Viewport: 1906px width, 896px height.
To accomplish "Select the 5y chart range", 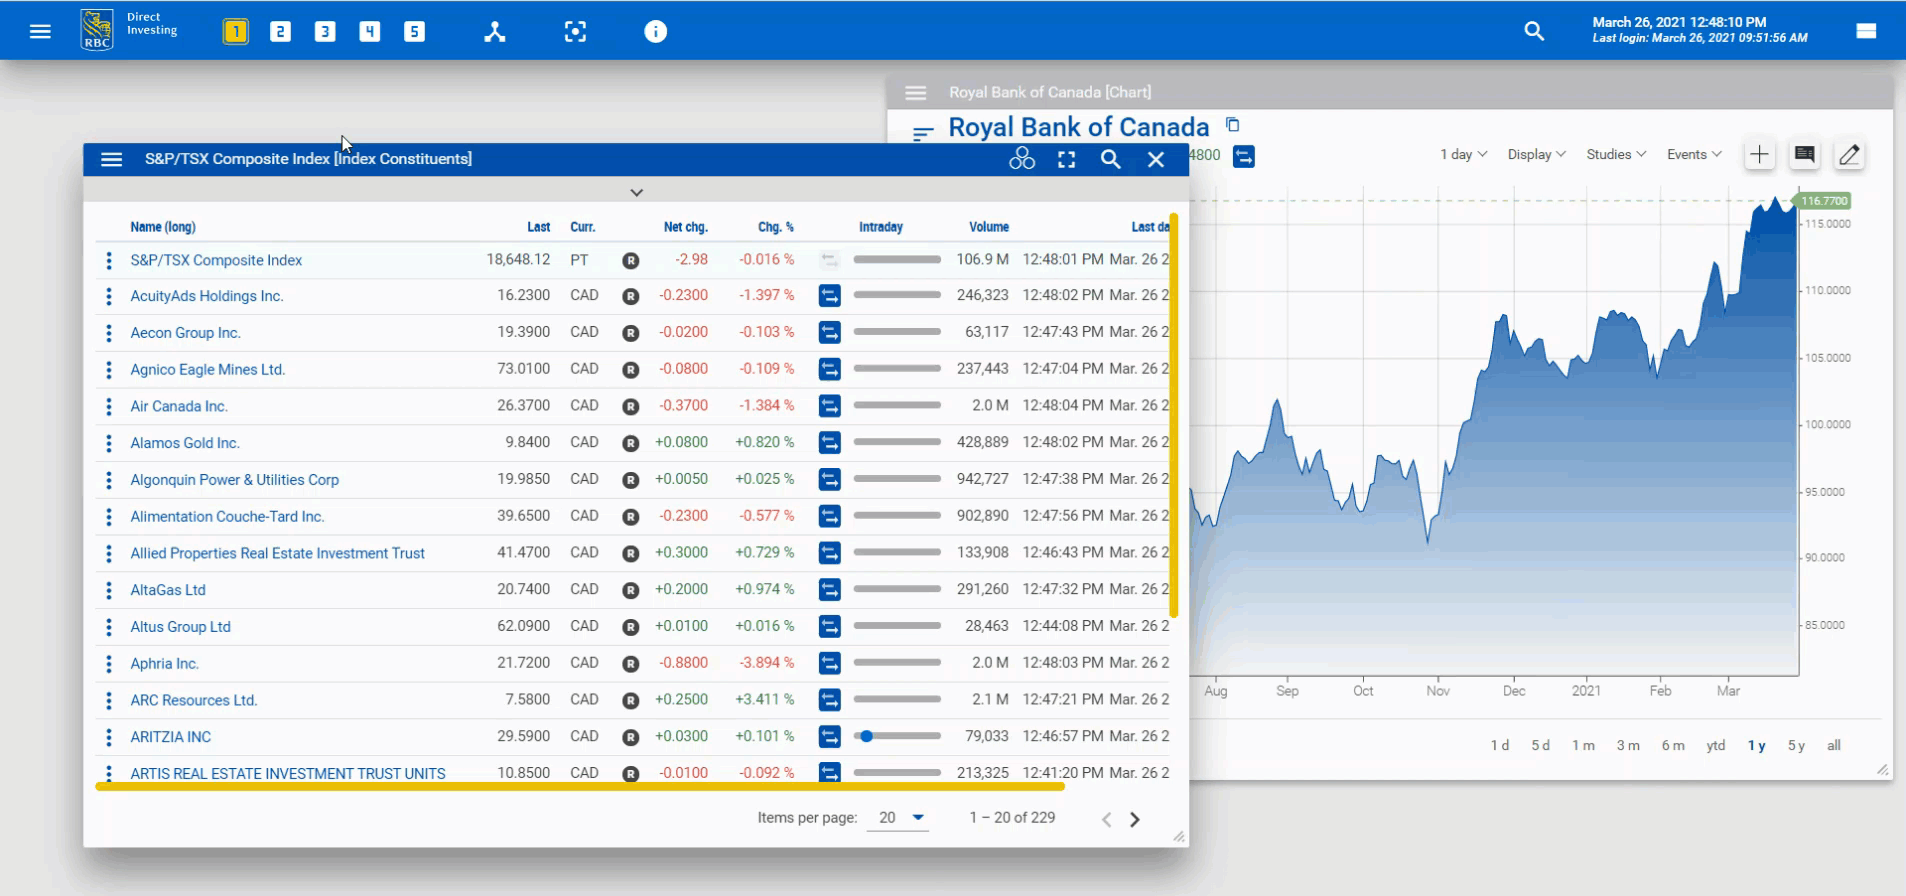I will coord(1797,746).
